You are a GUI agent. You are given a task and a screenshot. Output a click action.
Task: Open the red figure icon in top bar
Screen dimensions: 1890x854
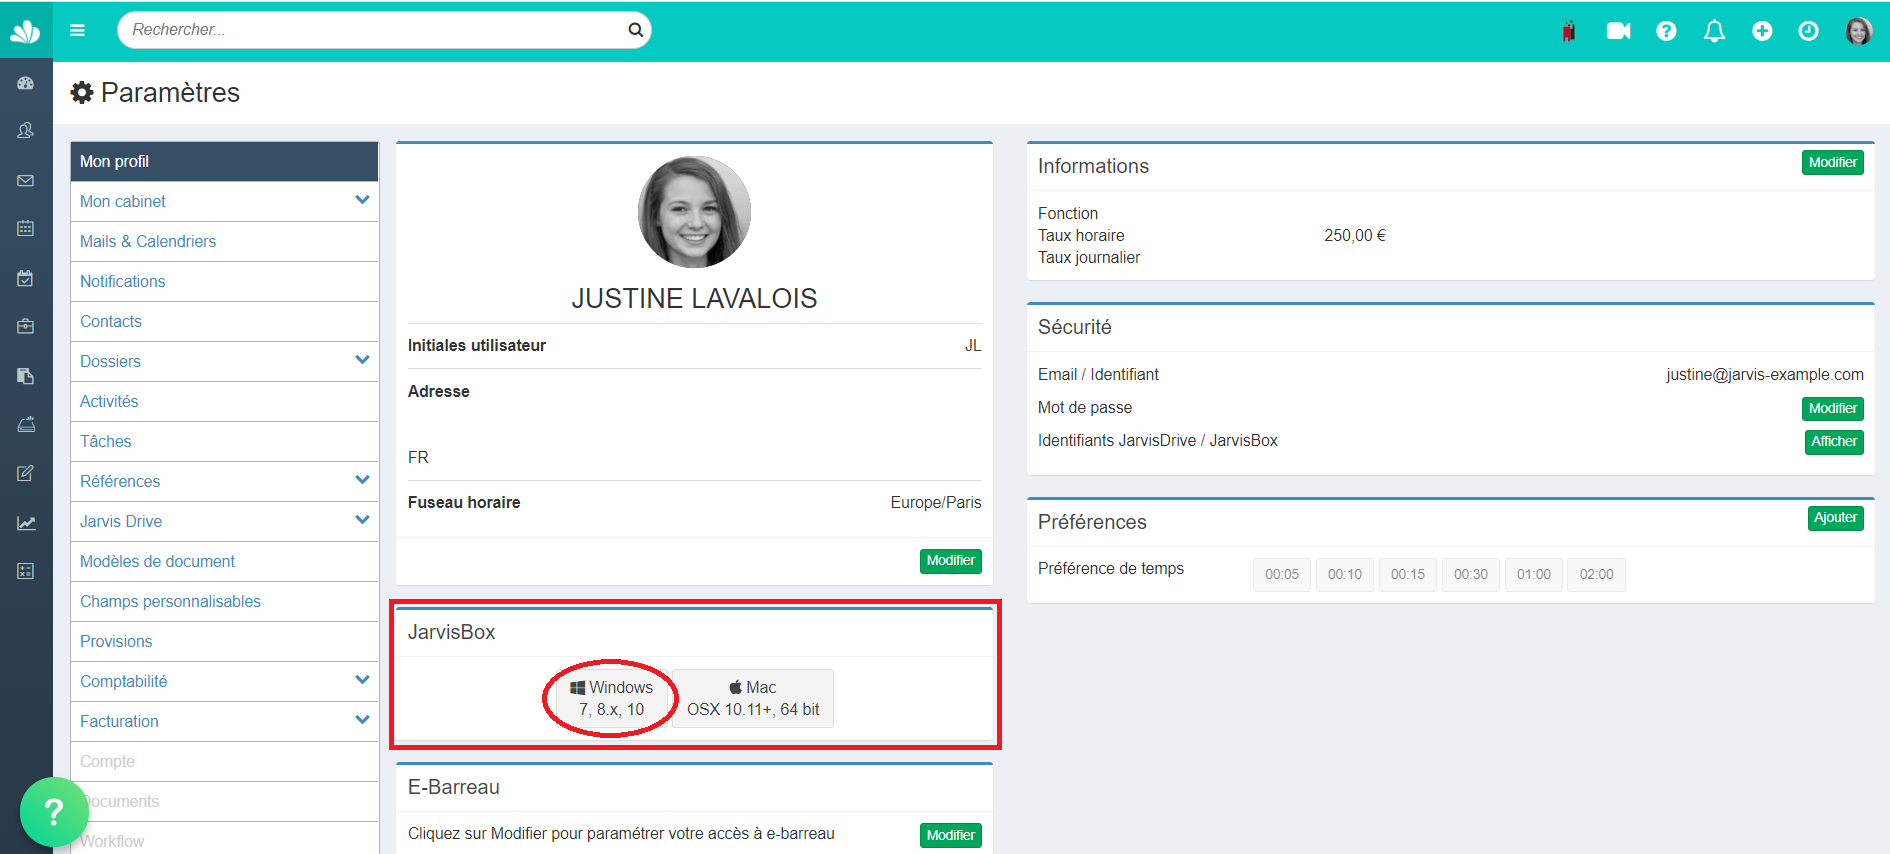[x=1569, y=31]
